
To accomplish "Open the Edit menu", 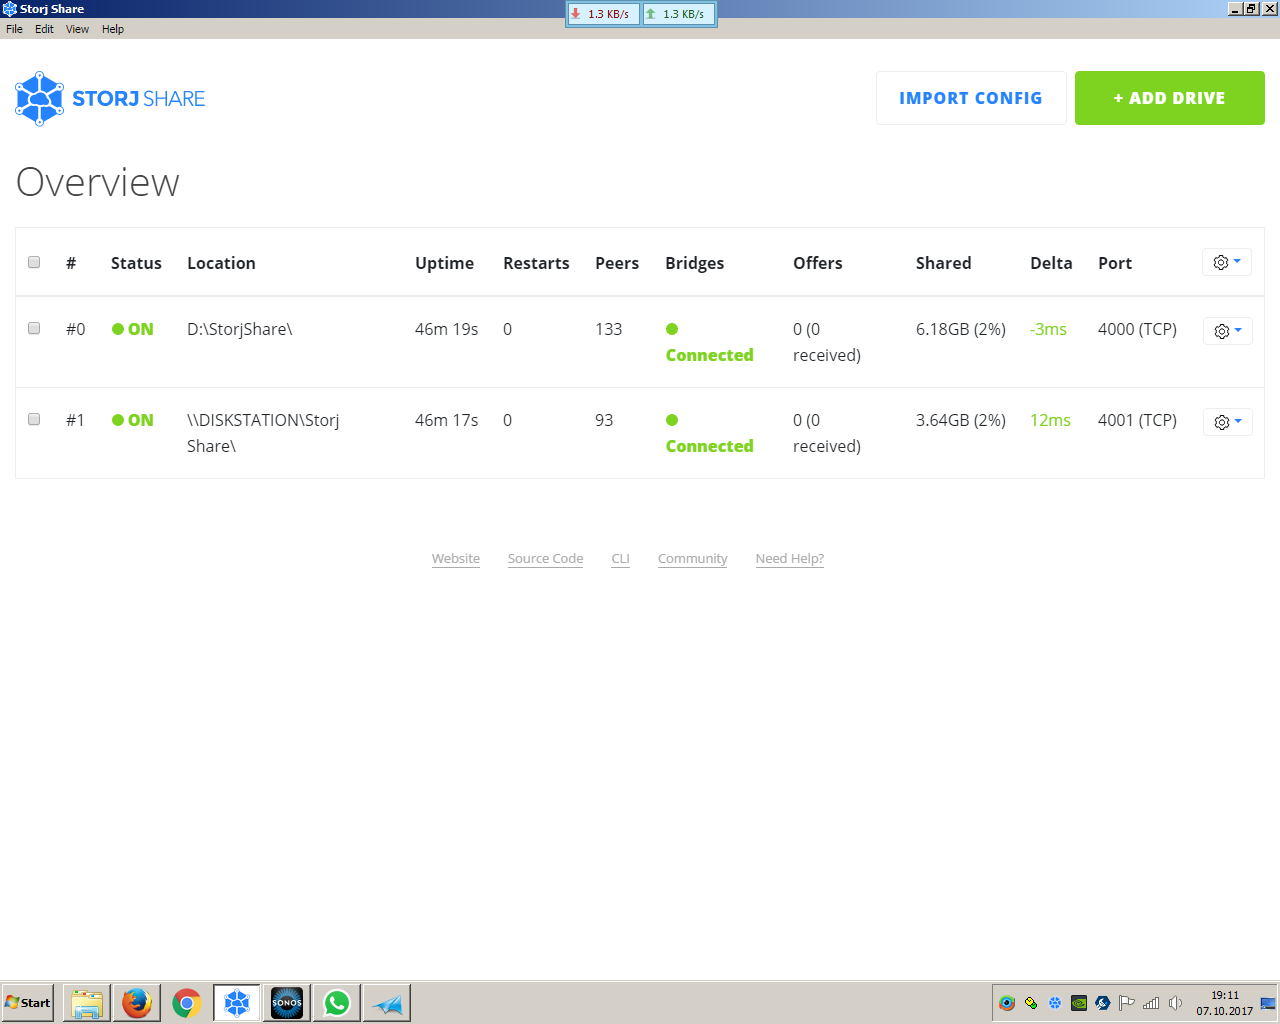I will [44, 29].
